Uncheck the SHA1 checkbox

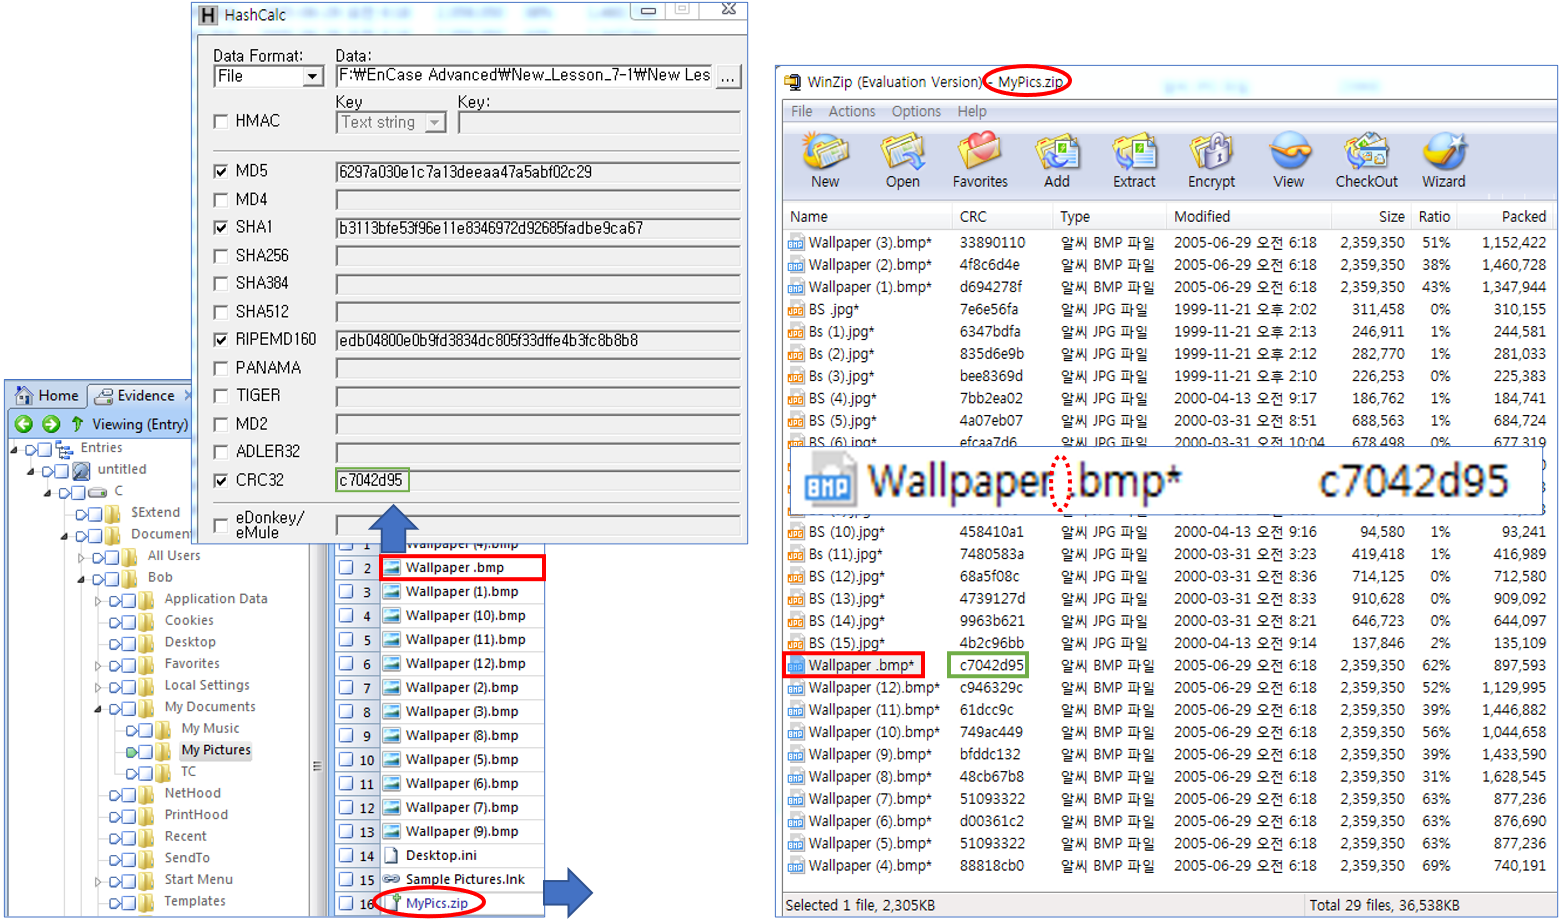(220, 227)
